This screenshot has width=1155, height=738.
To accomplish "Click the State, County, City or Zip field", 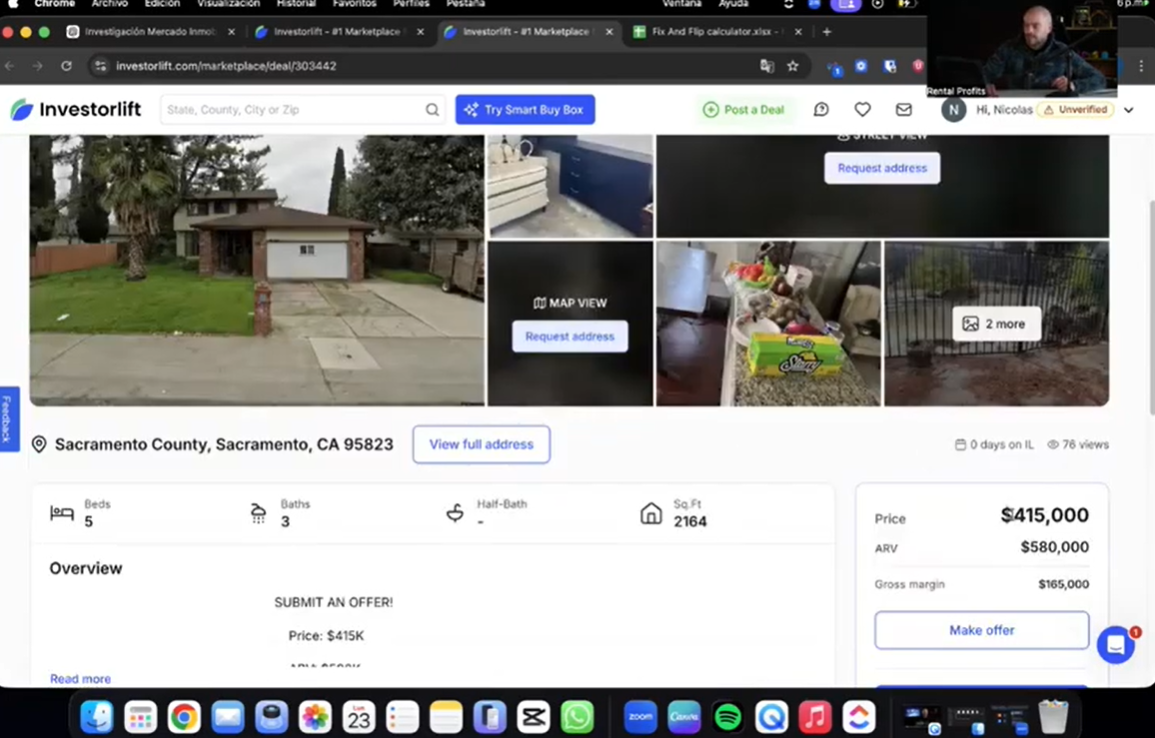I will (292, 110).
